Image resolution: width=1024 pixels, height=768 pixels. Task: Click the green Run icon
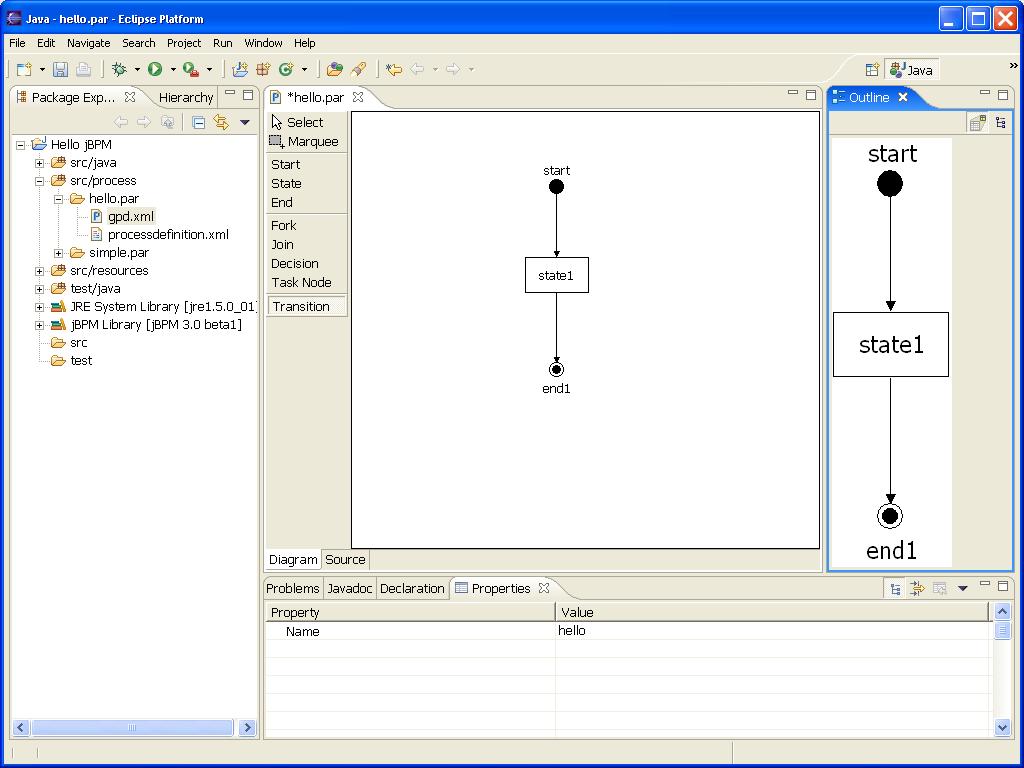click(155, 69)
